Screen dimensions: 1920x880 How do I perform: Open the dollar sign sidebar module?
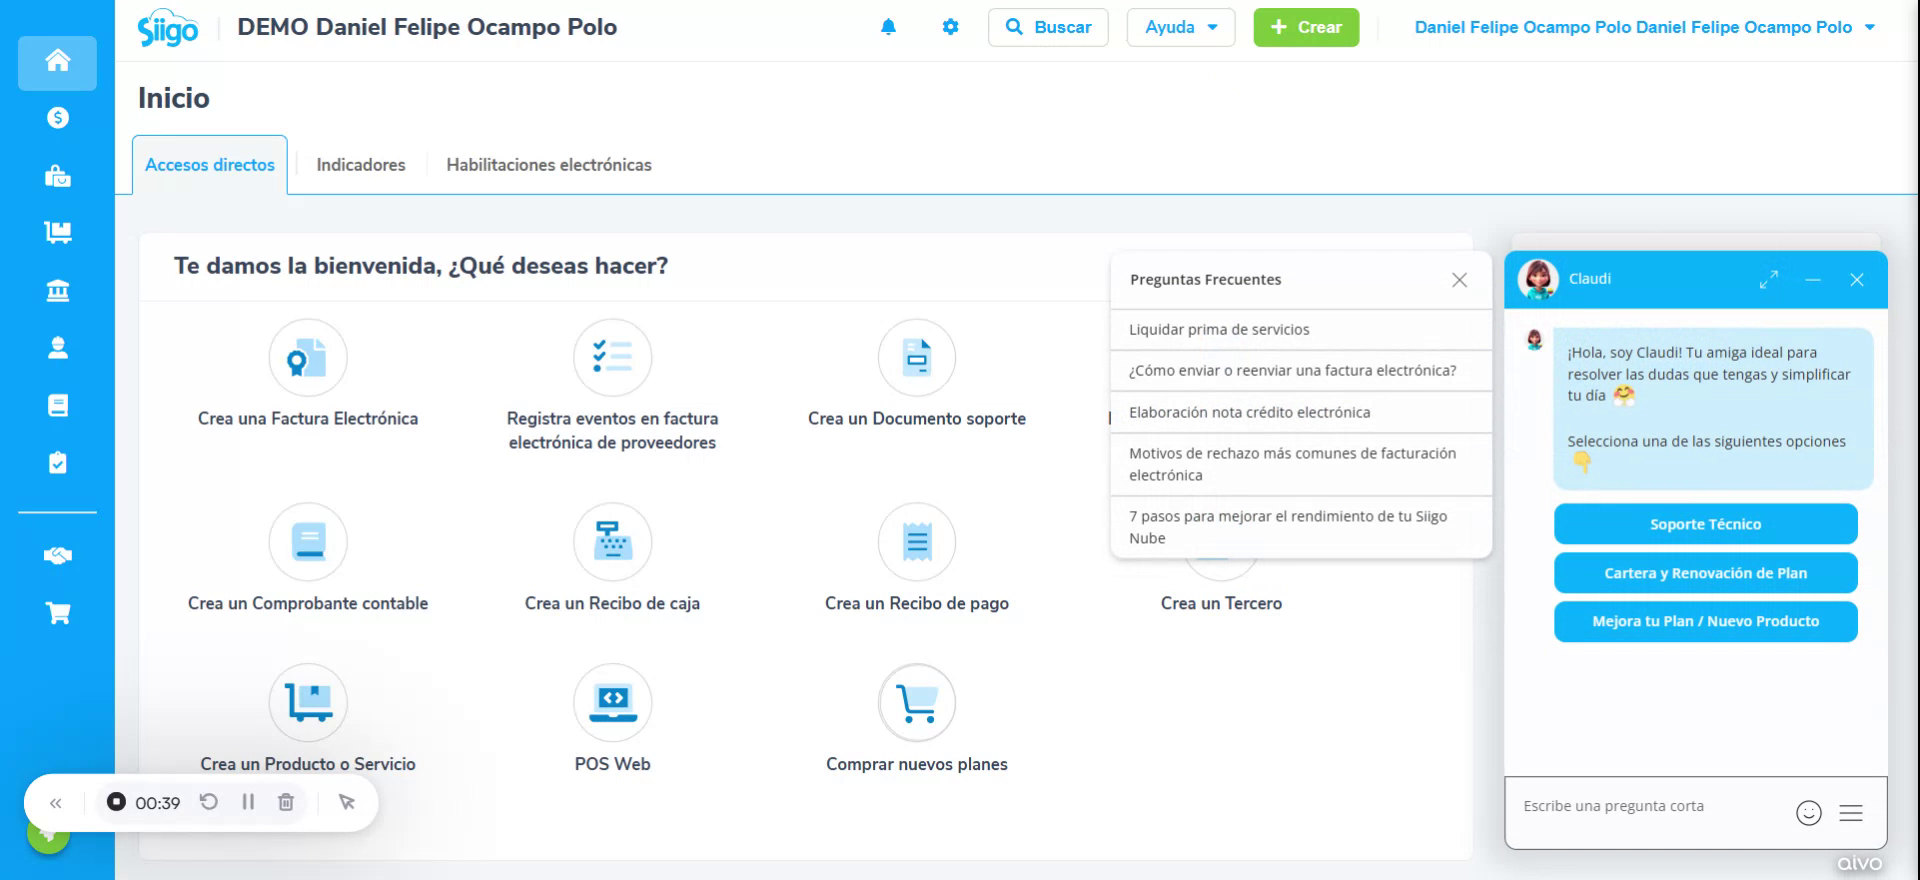[58, 118]
